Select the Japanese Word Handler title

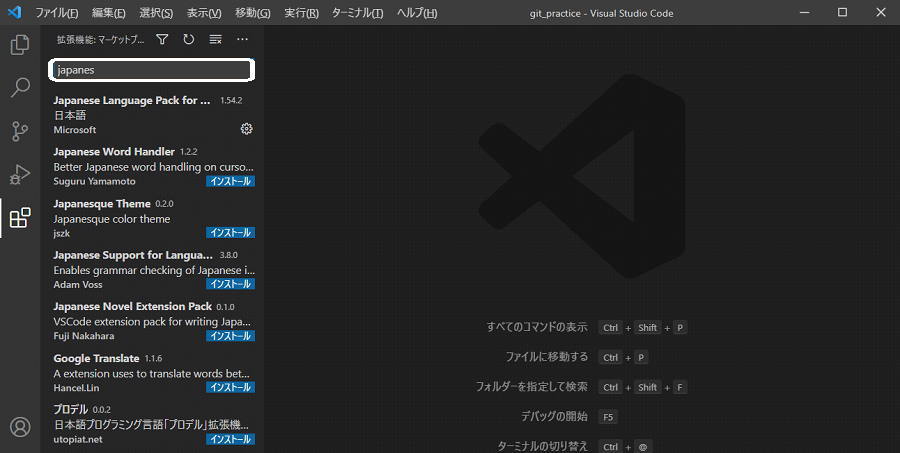(114, 152)
